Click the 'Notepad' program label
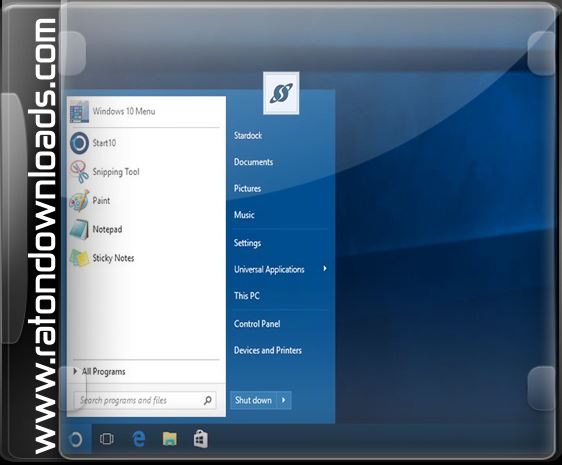Viewport: 562px width, 465px height. point(107,229)
